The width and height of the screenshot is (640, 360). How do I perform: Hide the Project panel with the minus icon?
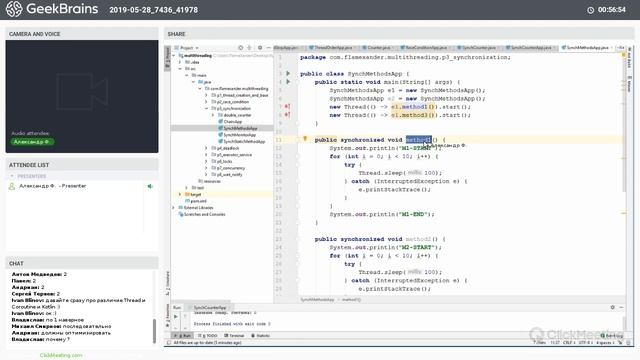[x=268, y=48]
